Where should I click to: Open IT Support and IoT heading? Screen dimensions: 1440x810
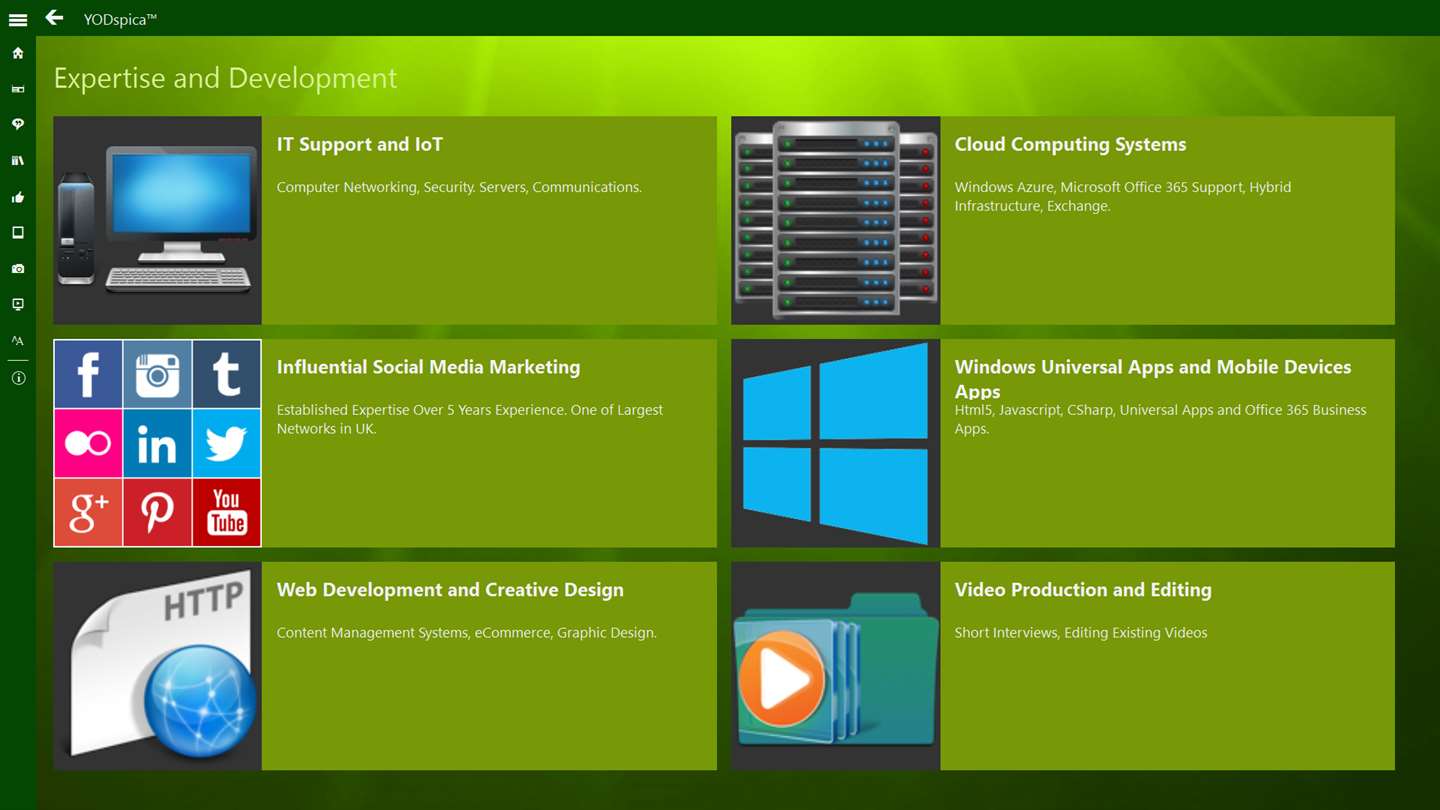click(360, 145)
